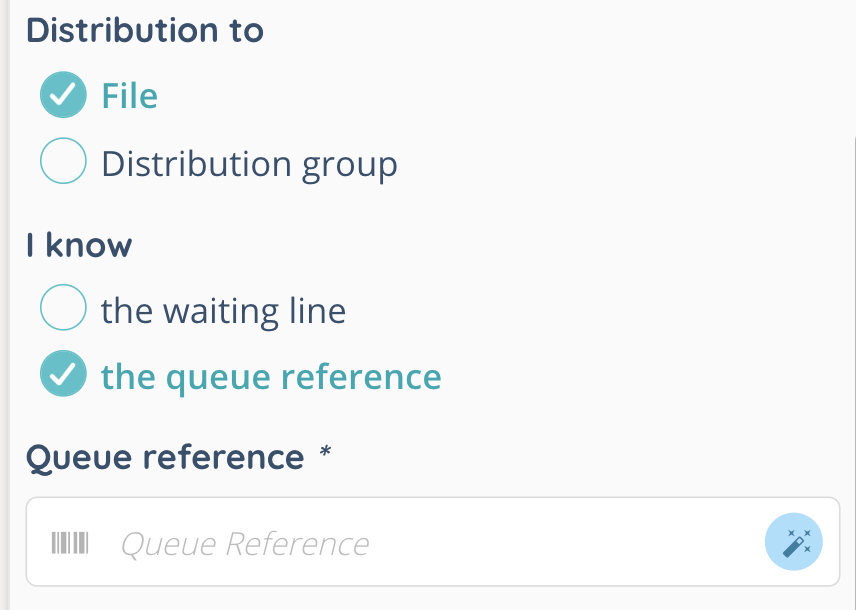Viewport: 856px width, 610px height.
Task: Click the magic wand auto-generate icon
Action: [x=795, y=543]
